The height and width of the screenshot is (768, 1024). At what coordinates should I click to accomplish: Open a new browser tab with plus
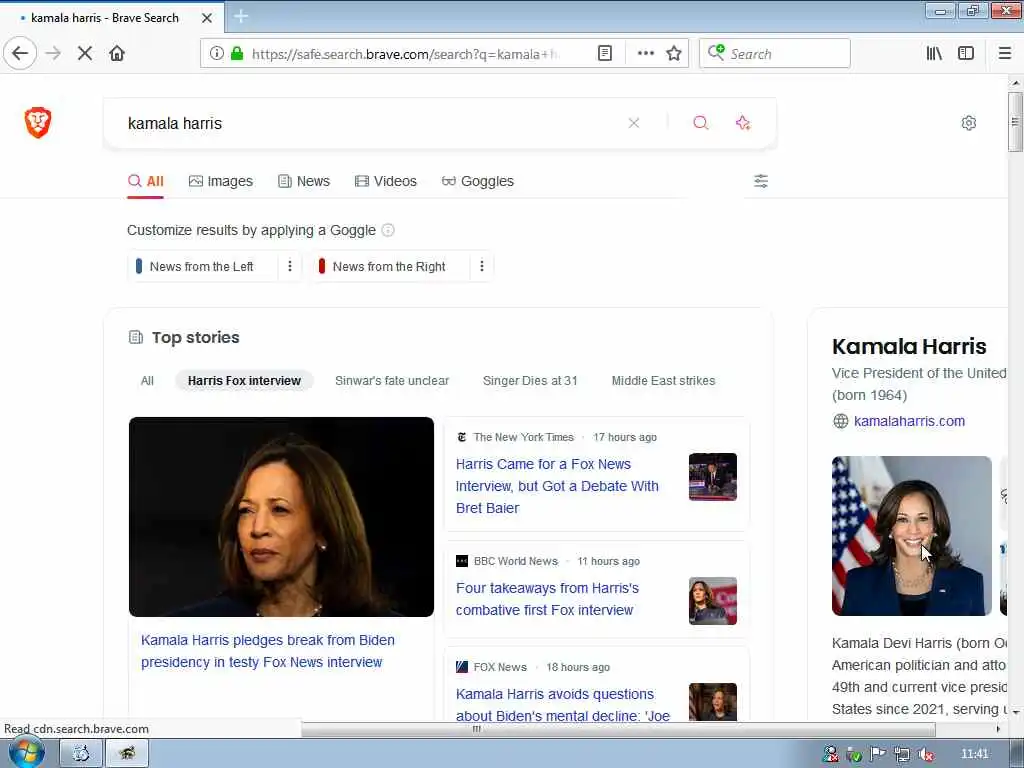[x=241, y=16]
